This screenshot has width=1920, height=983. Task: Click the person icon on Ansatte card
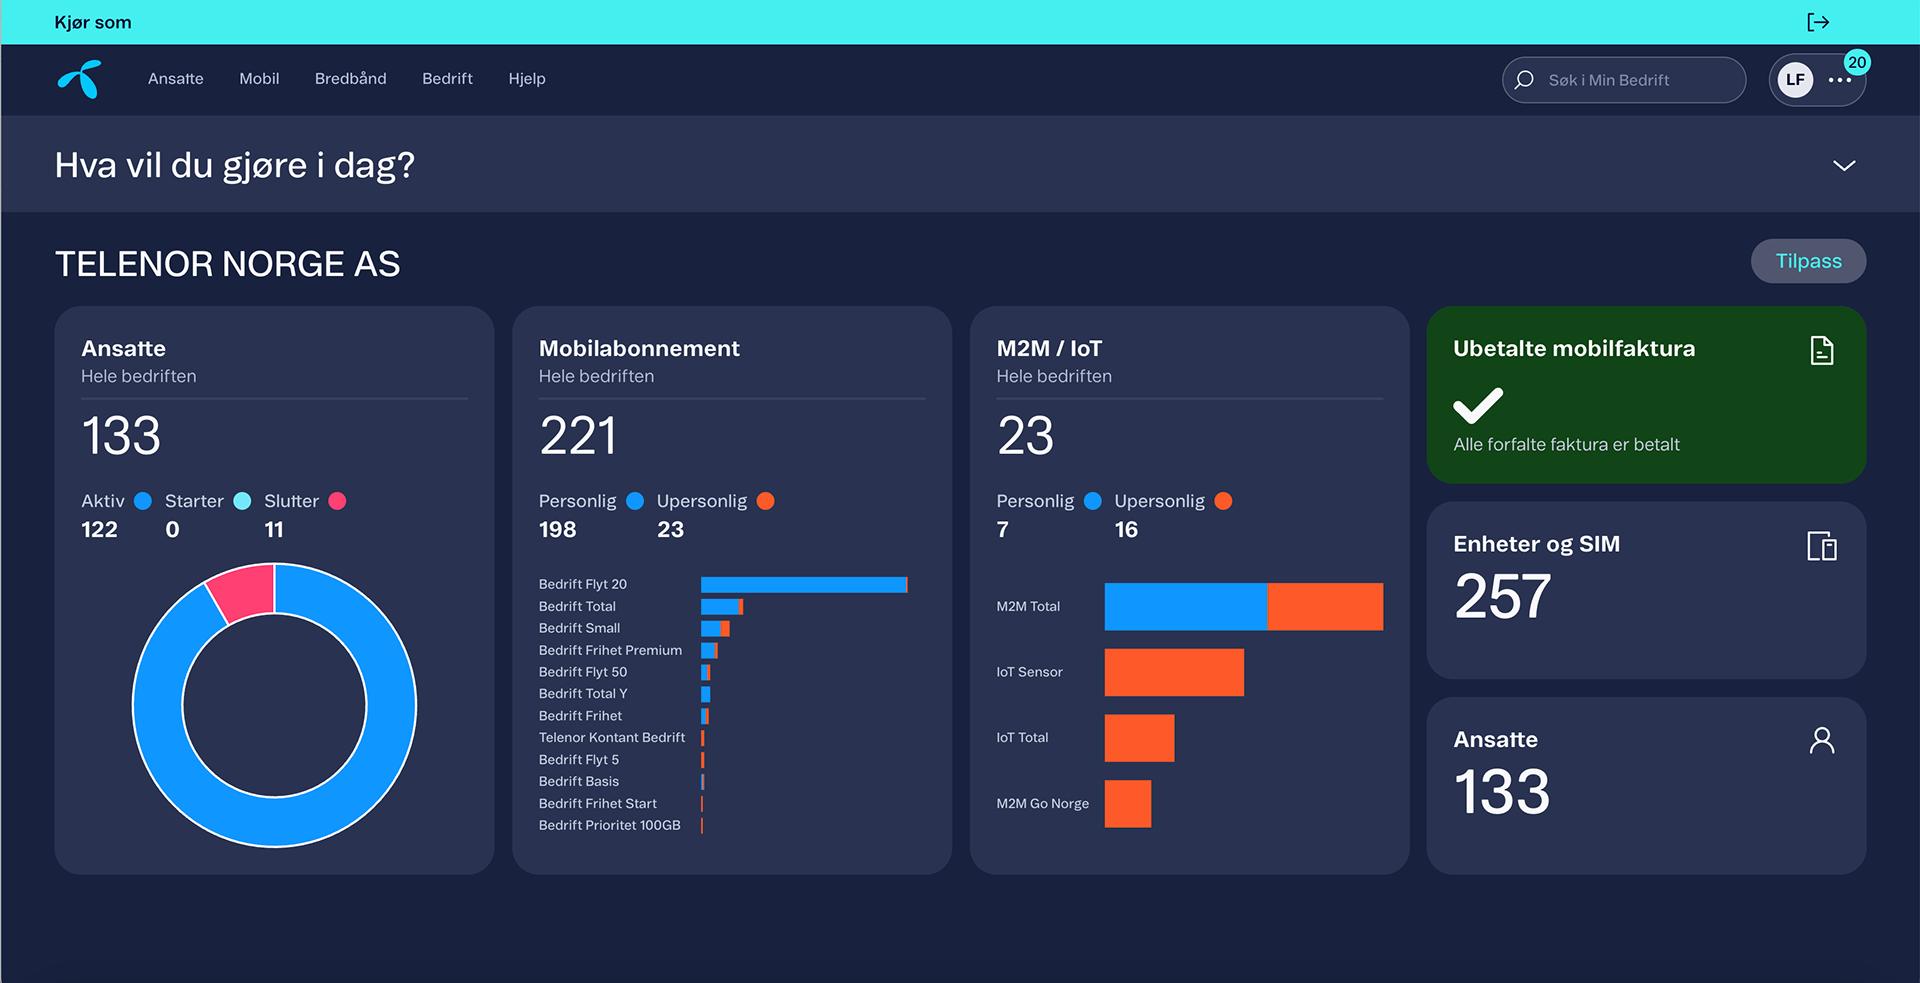point(1822,741)
